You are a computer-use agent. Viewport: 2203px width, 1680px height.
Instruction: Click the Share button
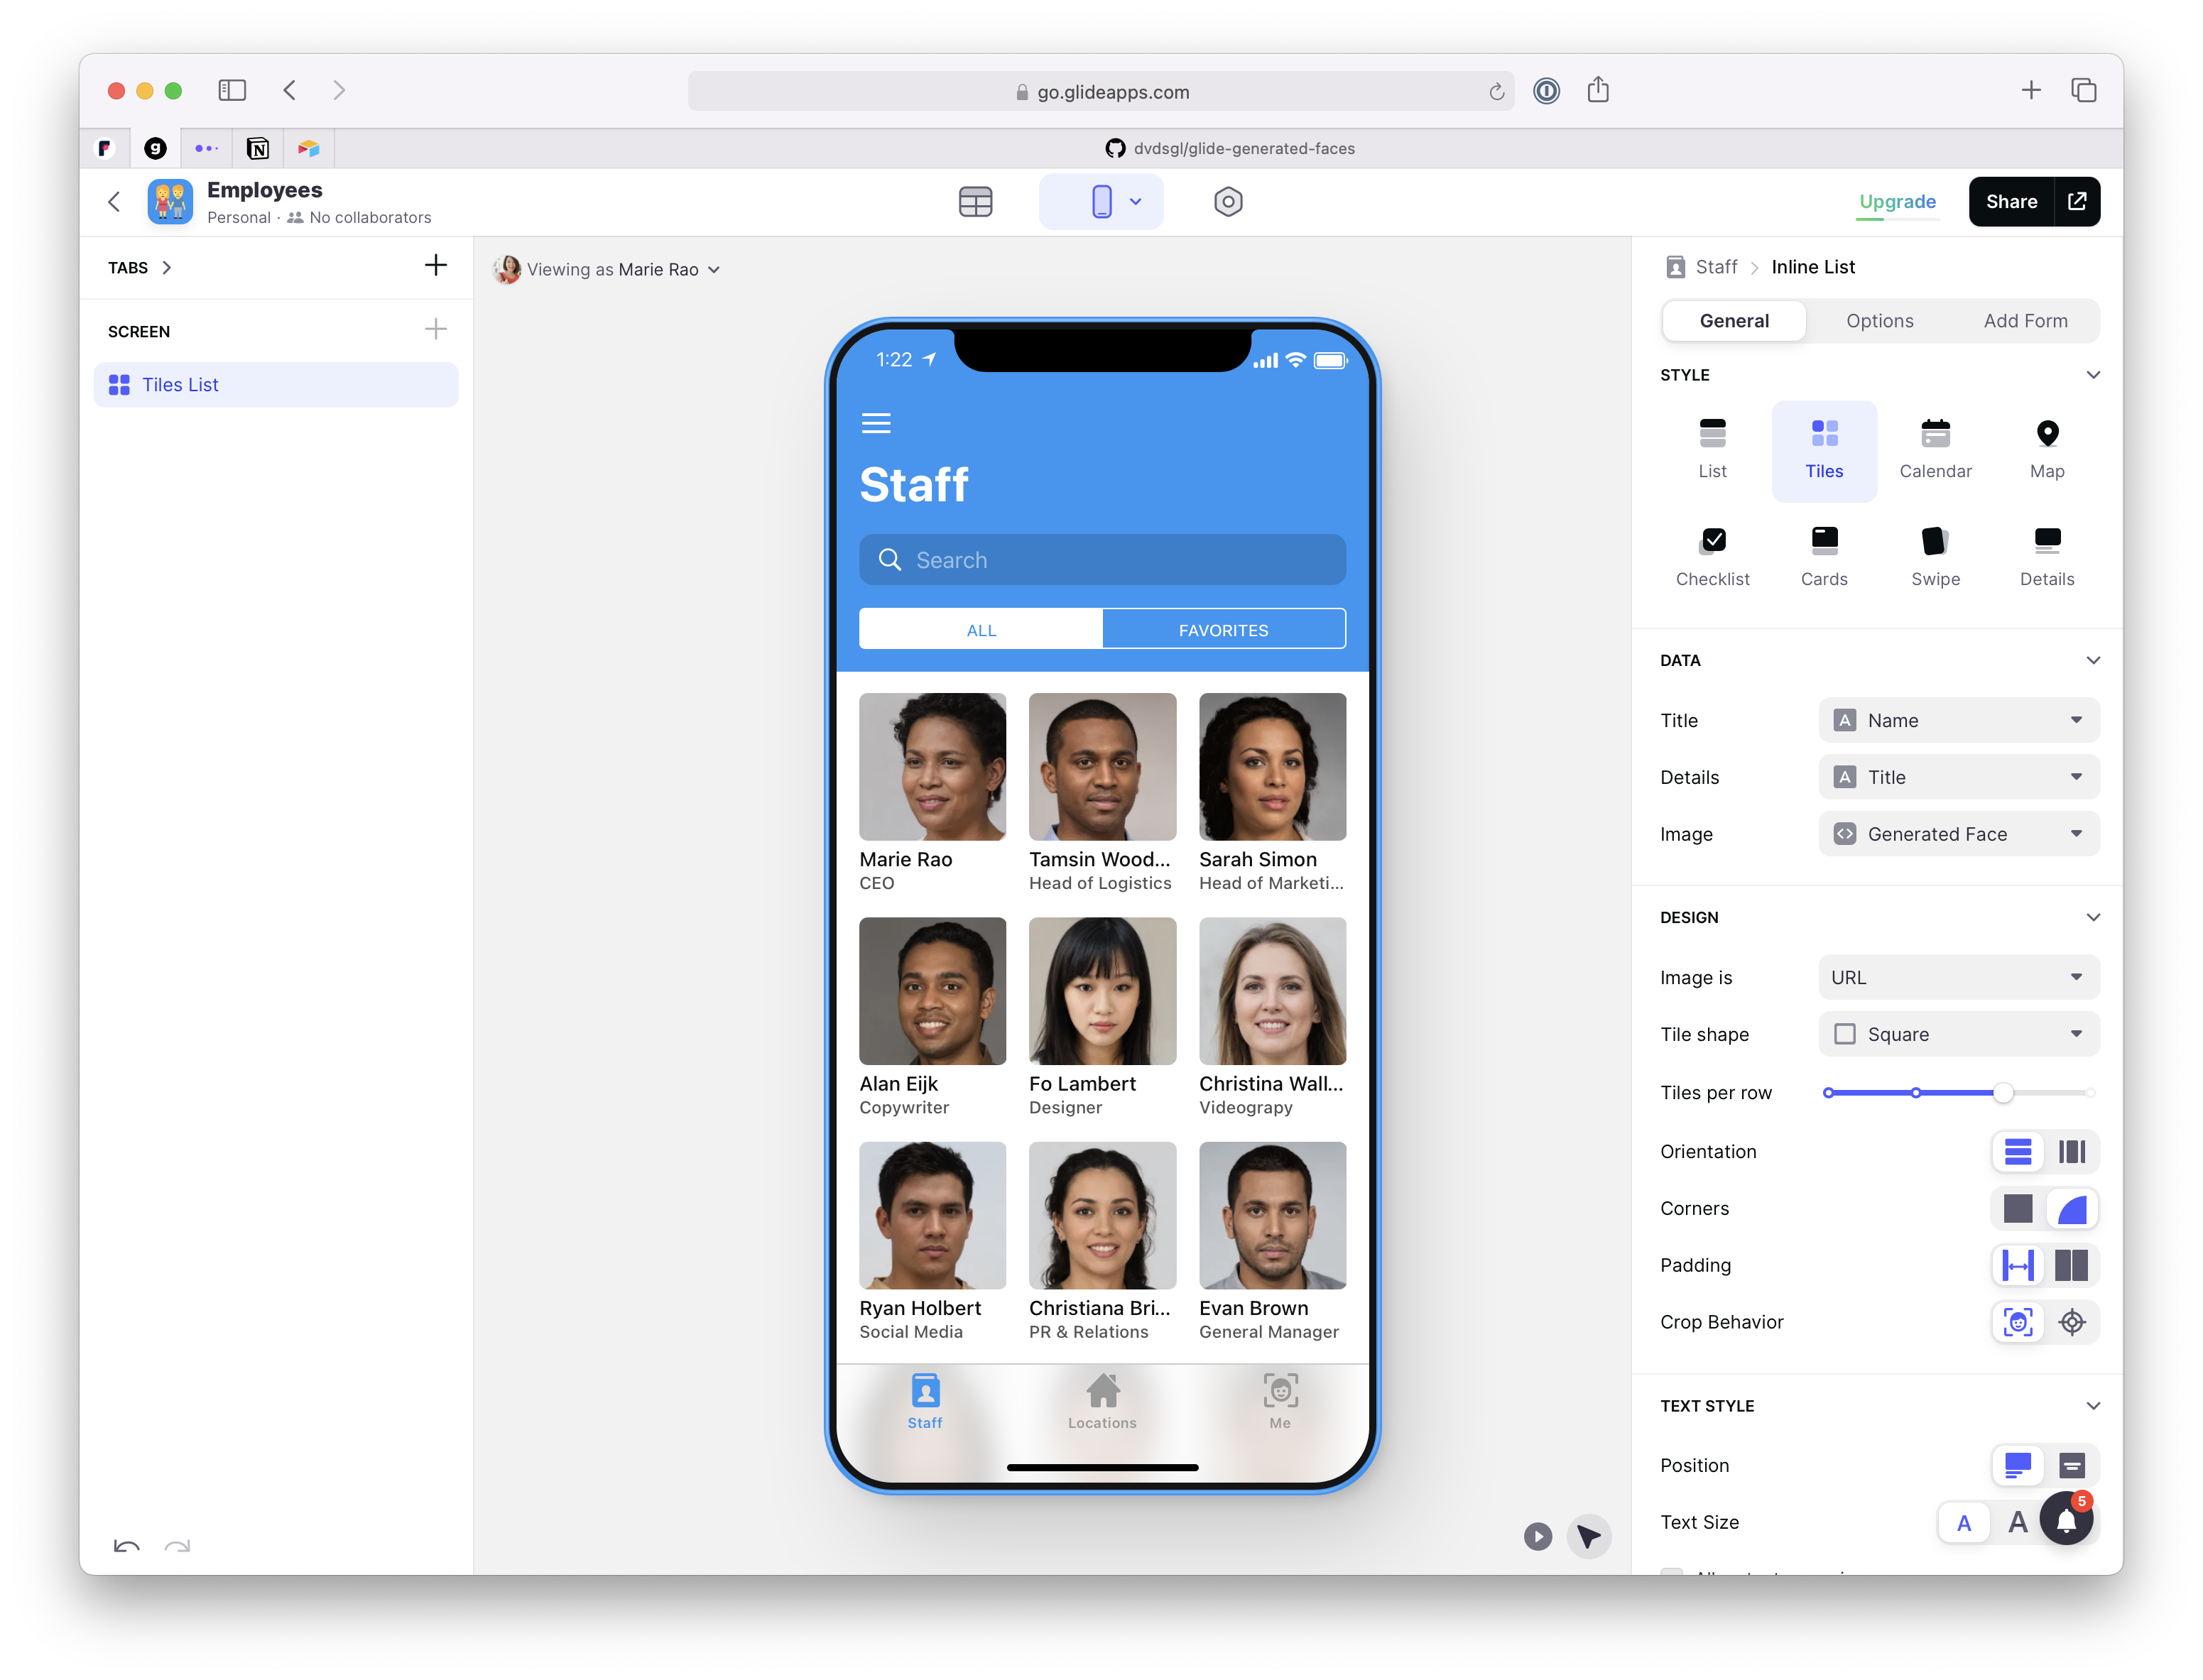(2011, 202)
